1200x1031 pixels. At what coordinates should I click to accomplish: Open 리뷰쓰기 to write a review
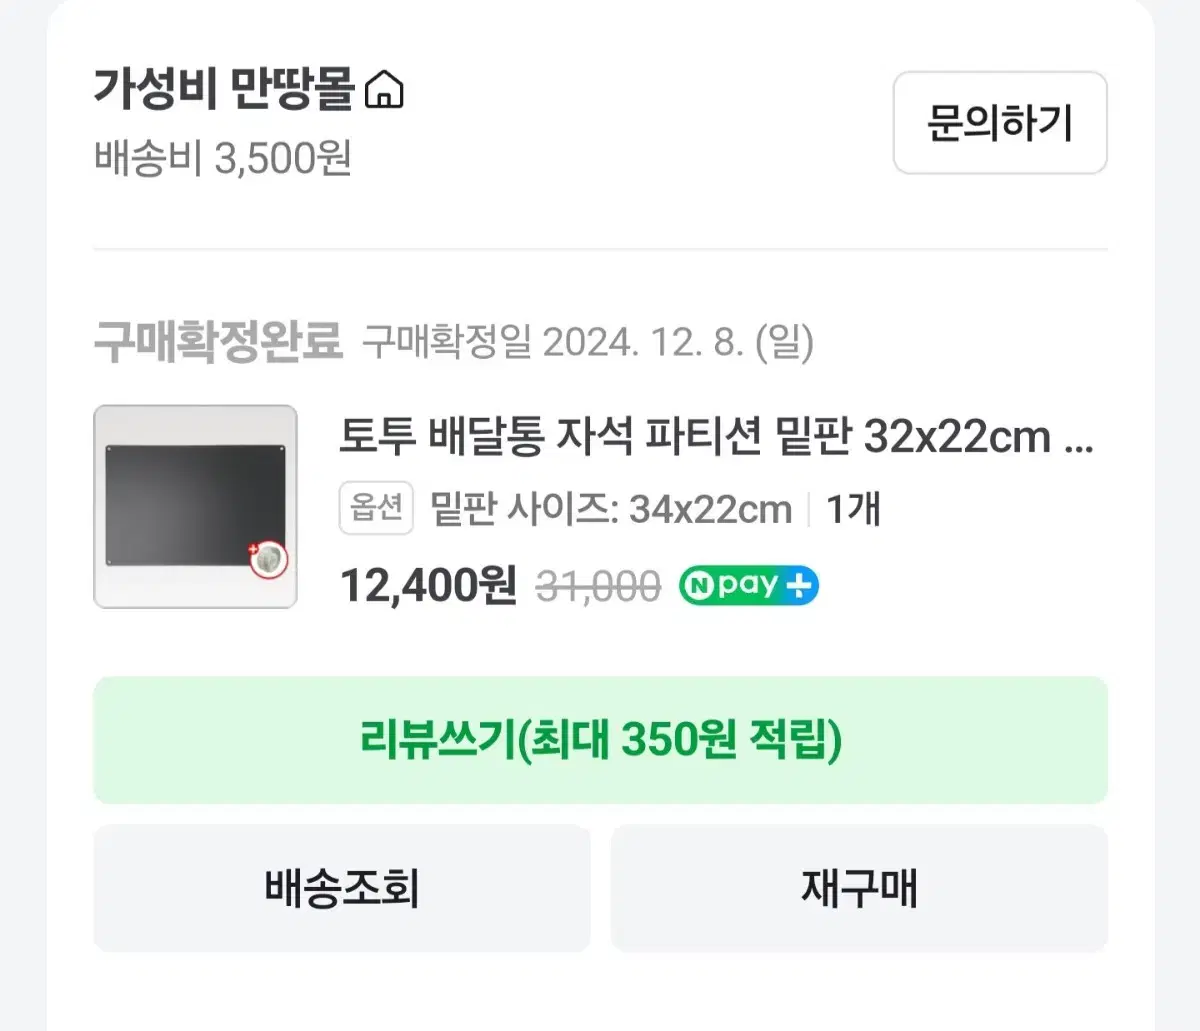600,740
